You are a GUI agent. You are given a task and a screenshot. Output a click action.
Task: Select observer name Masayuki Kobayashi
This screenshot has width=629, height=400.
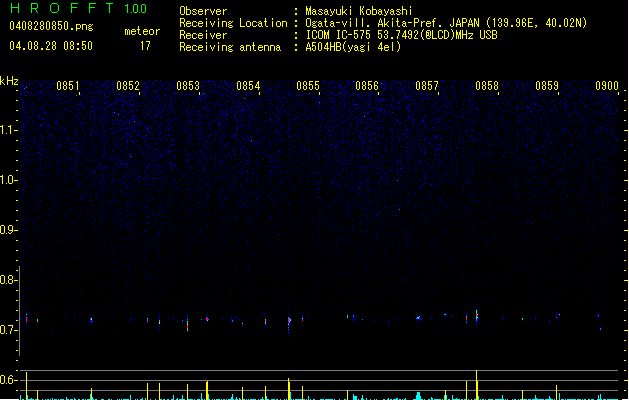click(x=359, y=11)
